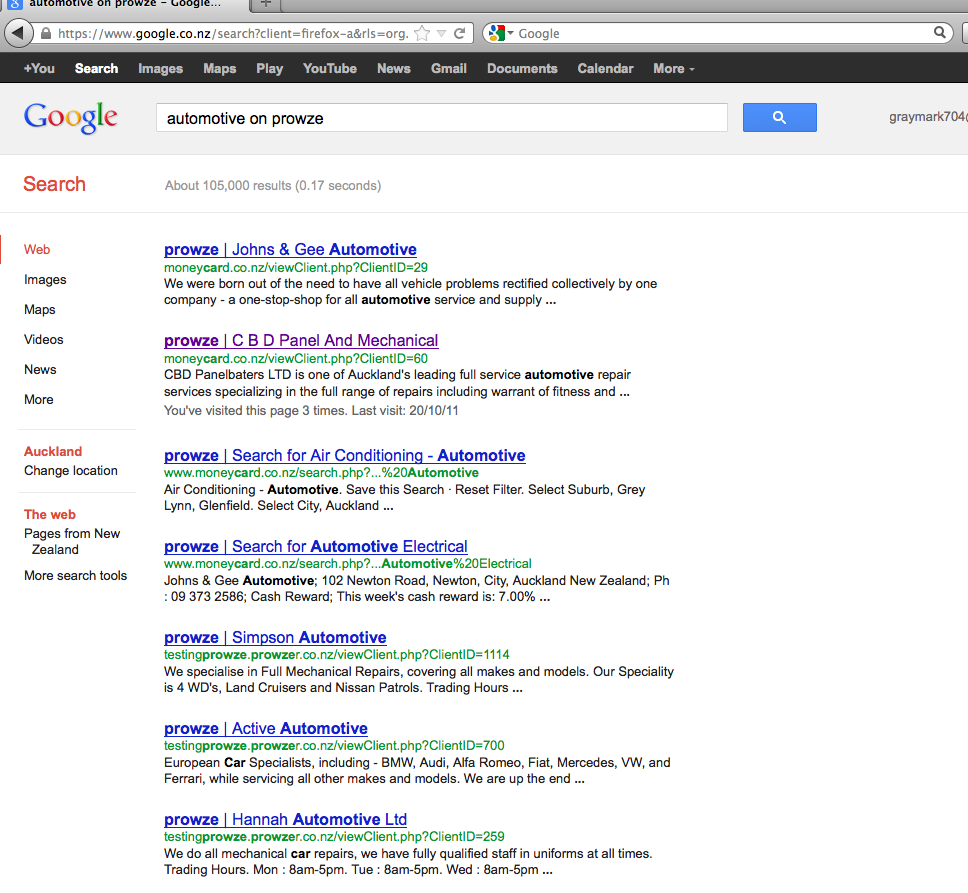This screenshot has width=968, height=893.
Task: Select Maps in the left sidebar
Action: 40,309
